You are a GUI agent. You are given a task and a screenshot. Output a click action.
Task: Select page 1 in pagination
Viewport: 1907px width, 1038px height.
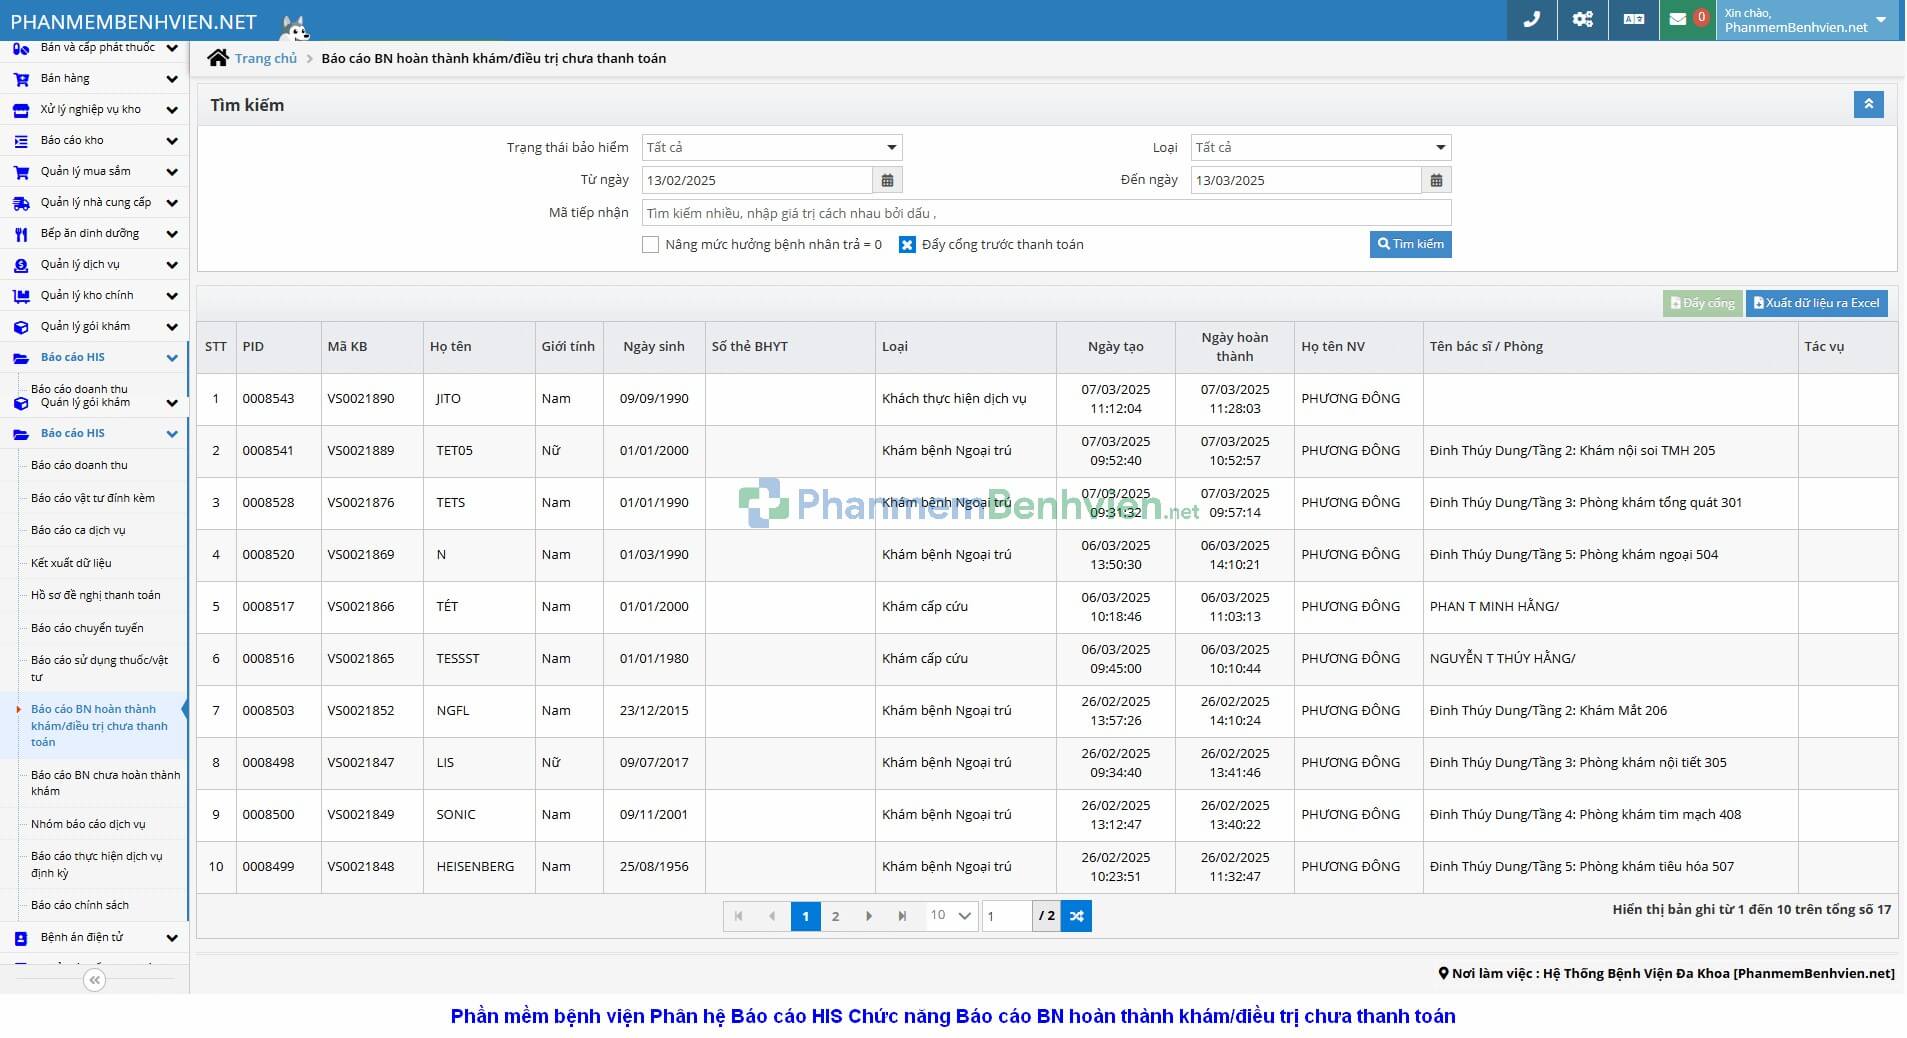(x=805, y=915)
